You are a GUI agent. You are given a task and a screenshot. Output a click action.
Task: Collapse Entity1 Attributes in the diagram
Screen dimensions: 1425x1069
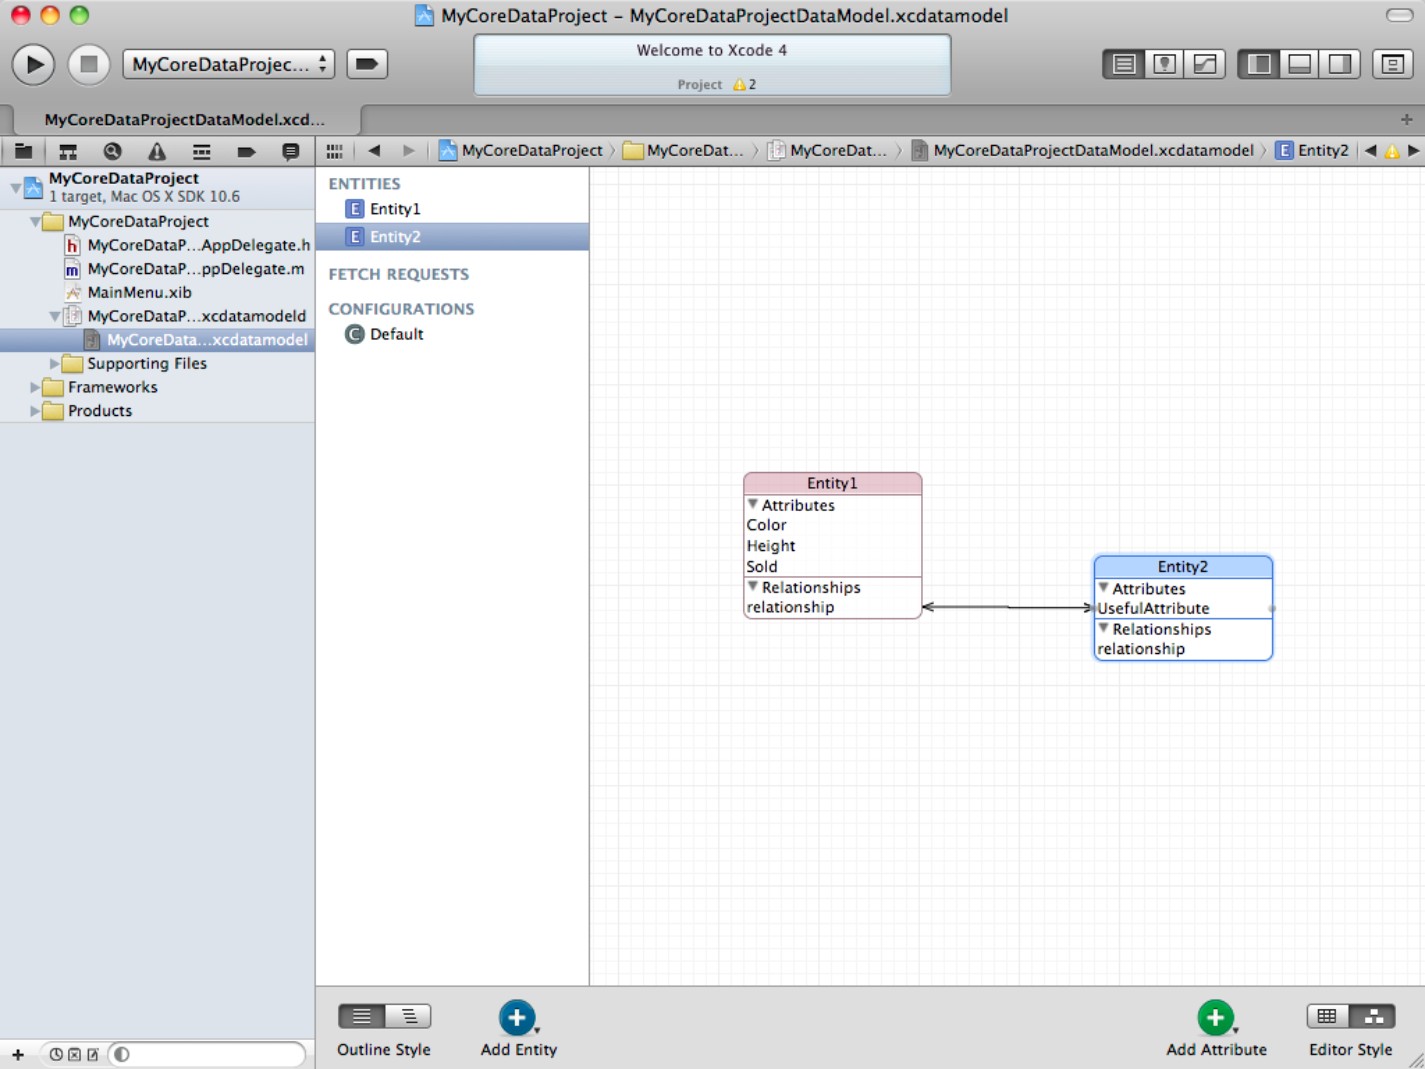point(753,505)
